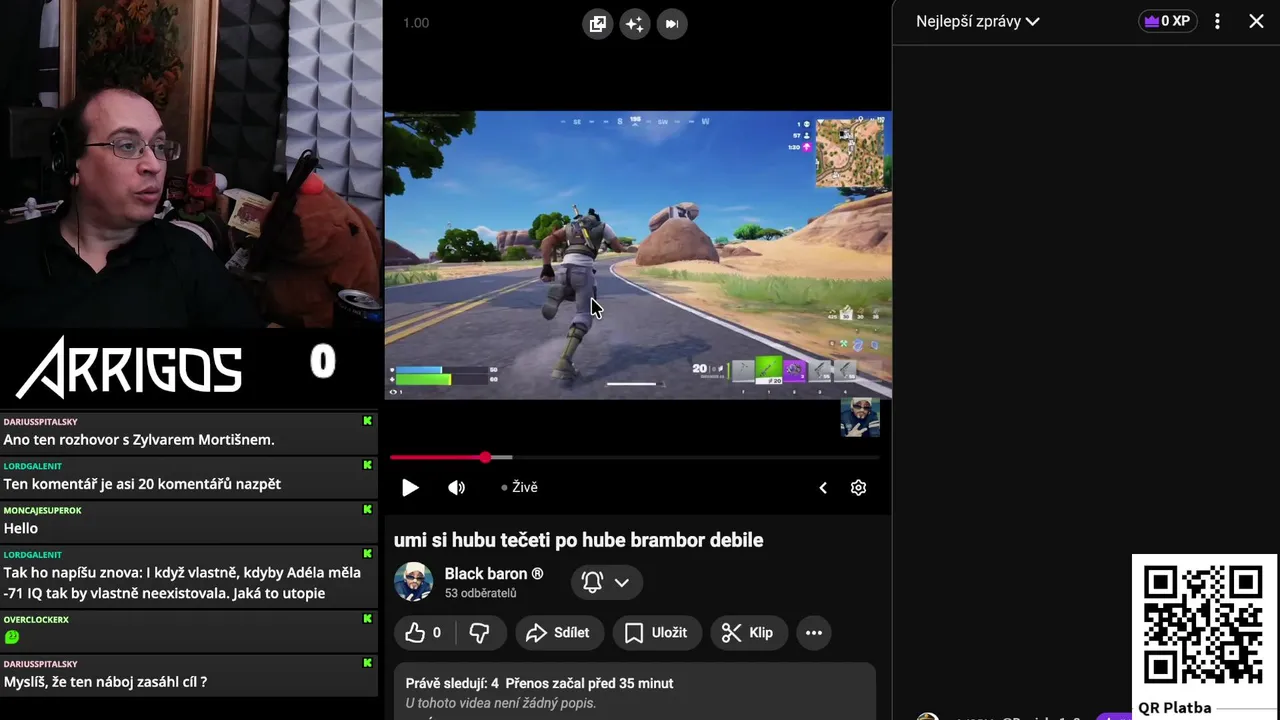Save the video with Uložit button
Image resolution: width=1280 pixels, height=720 pixels.
click(x=656, y=633)
